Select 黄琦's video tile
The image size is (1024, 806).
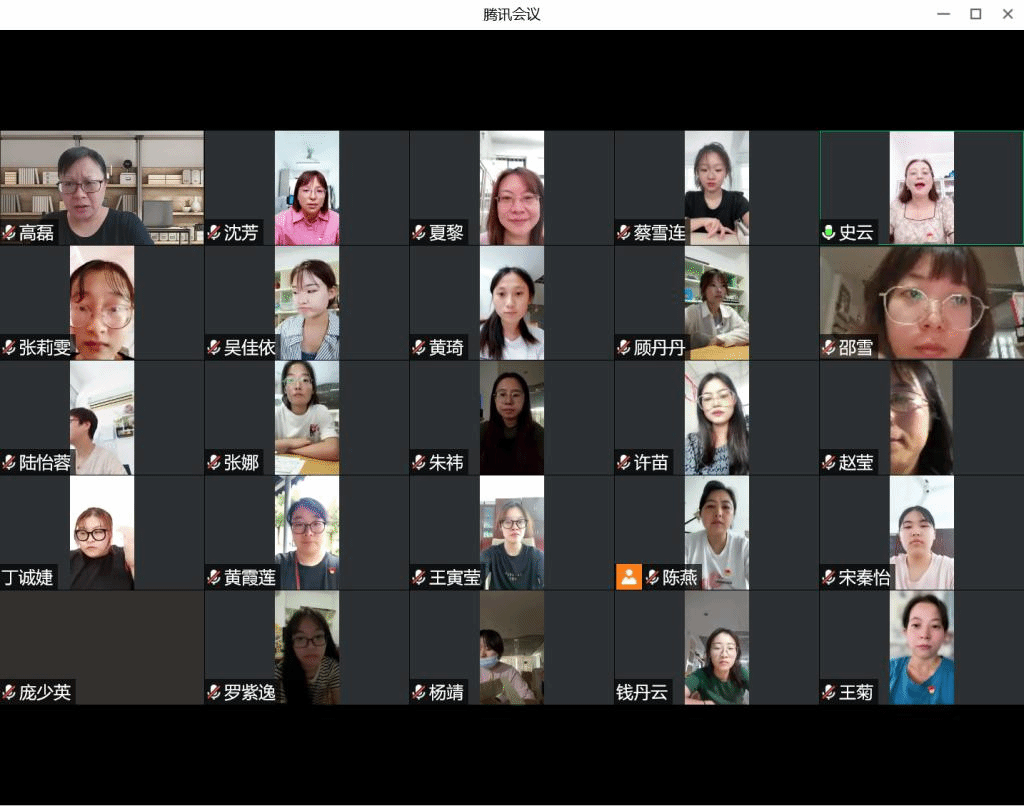click(x=512, y=303)
